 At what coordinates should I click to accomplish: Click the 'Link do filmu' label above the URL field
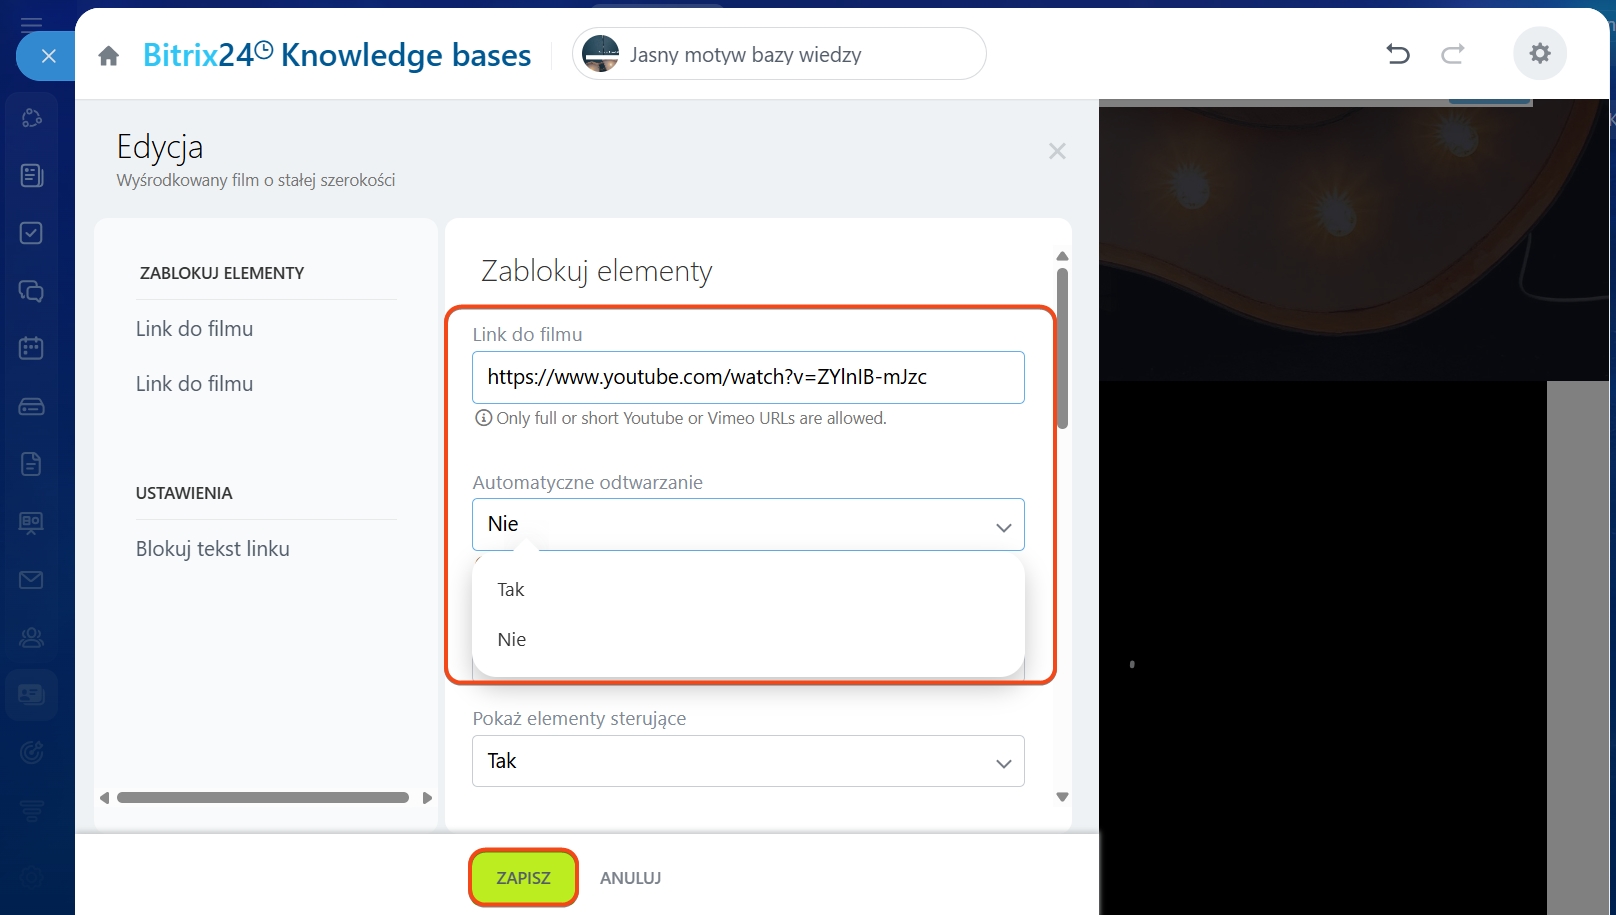(x=527, y=335)
